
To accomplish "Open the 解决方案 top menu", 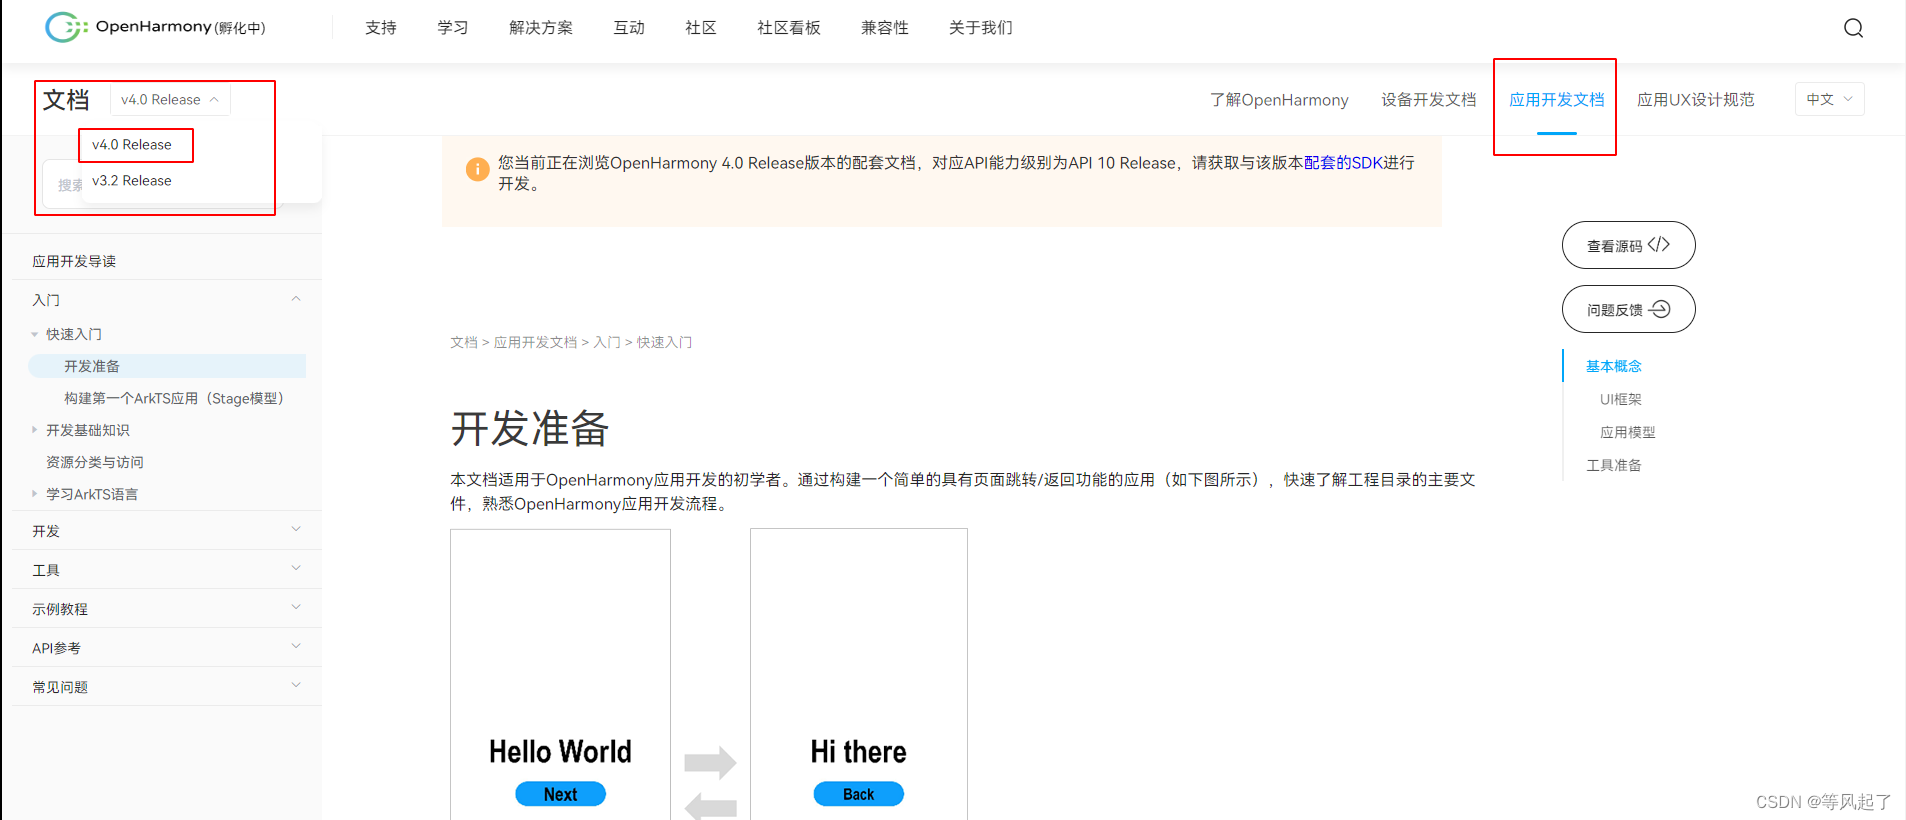I will (541, 27).
